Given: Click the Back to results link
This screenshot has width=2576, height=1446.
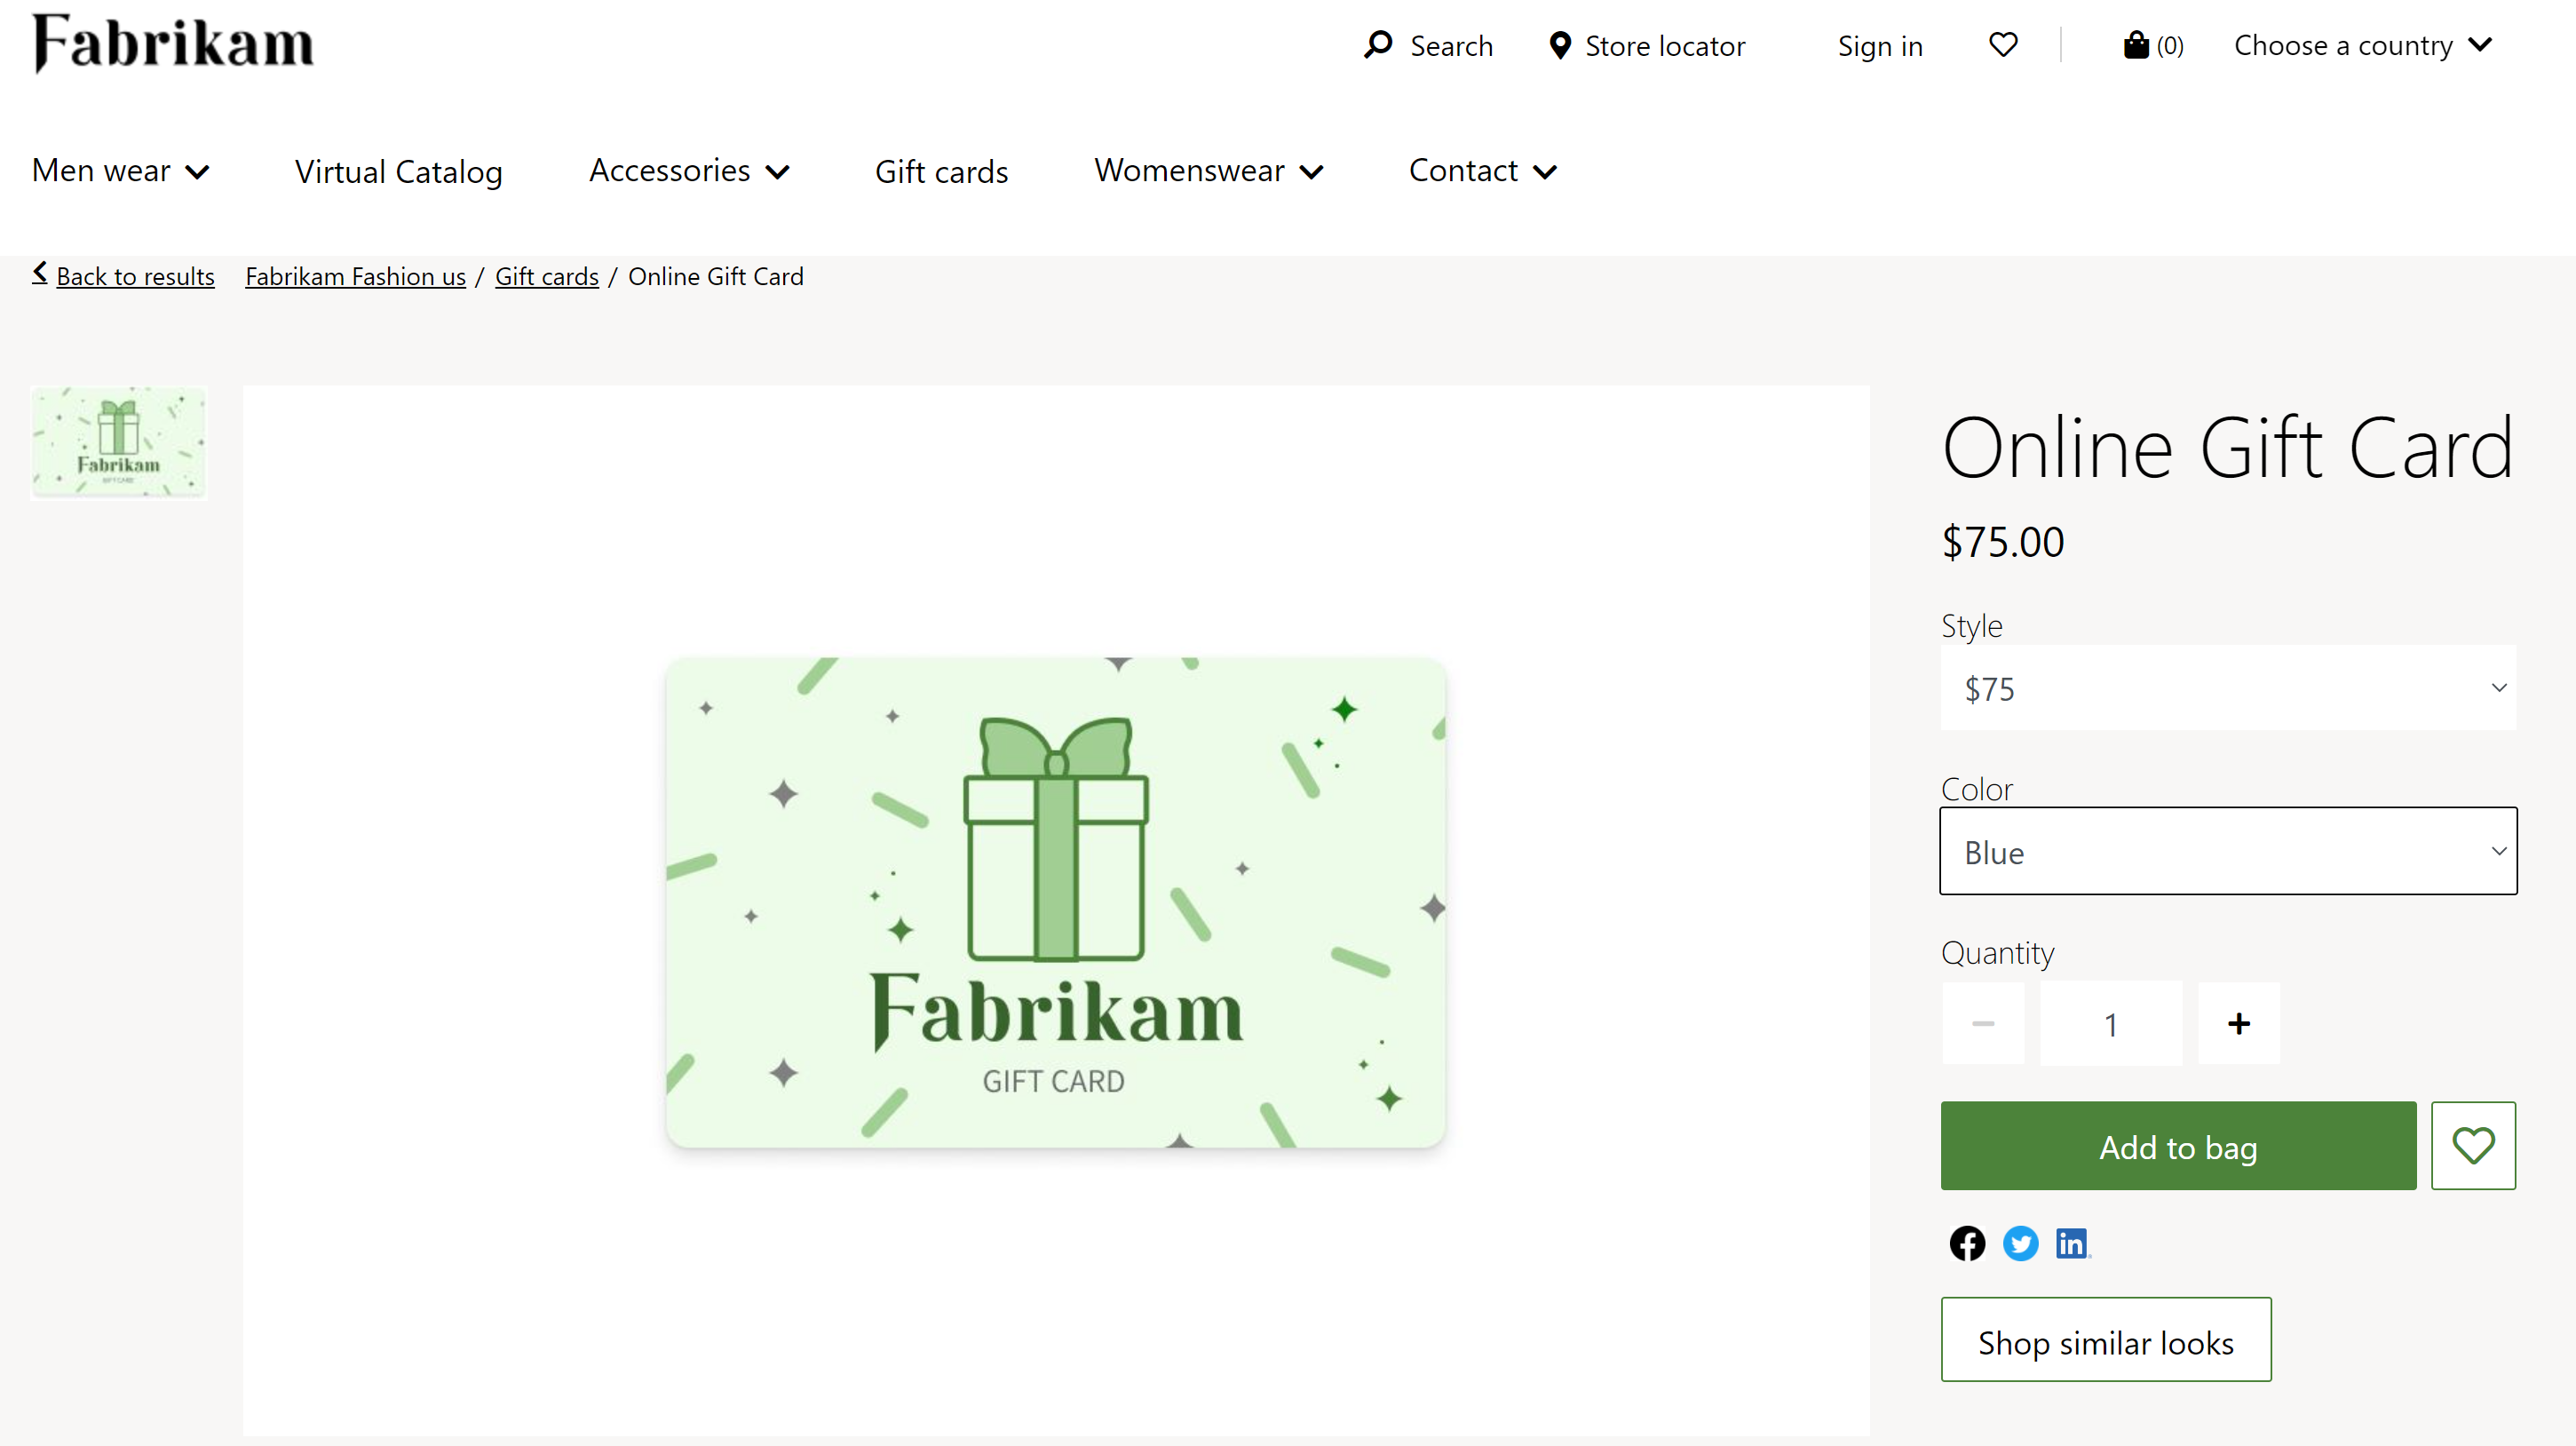Looking at the screenshot, I should (x=122, y=276).
